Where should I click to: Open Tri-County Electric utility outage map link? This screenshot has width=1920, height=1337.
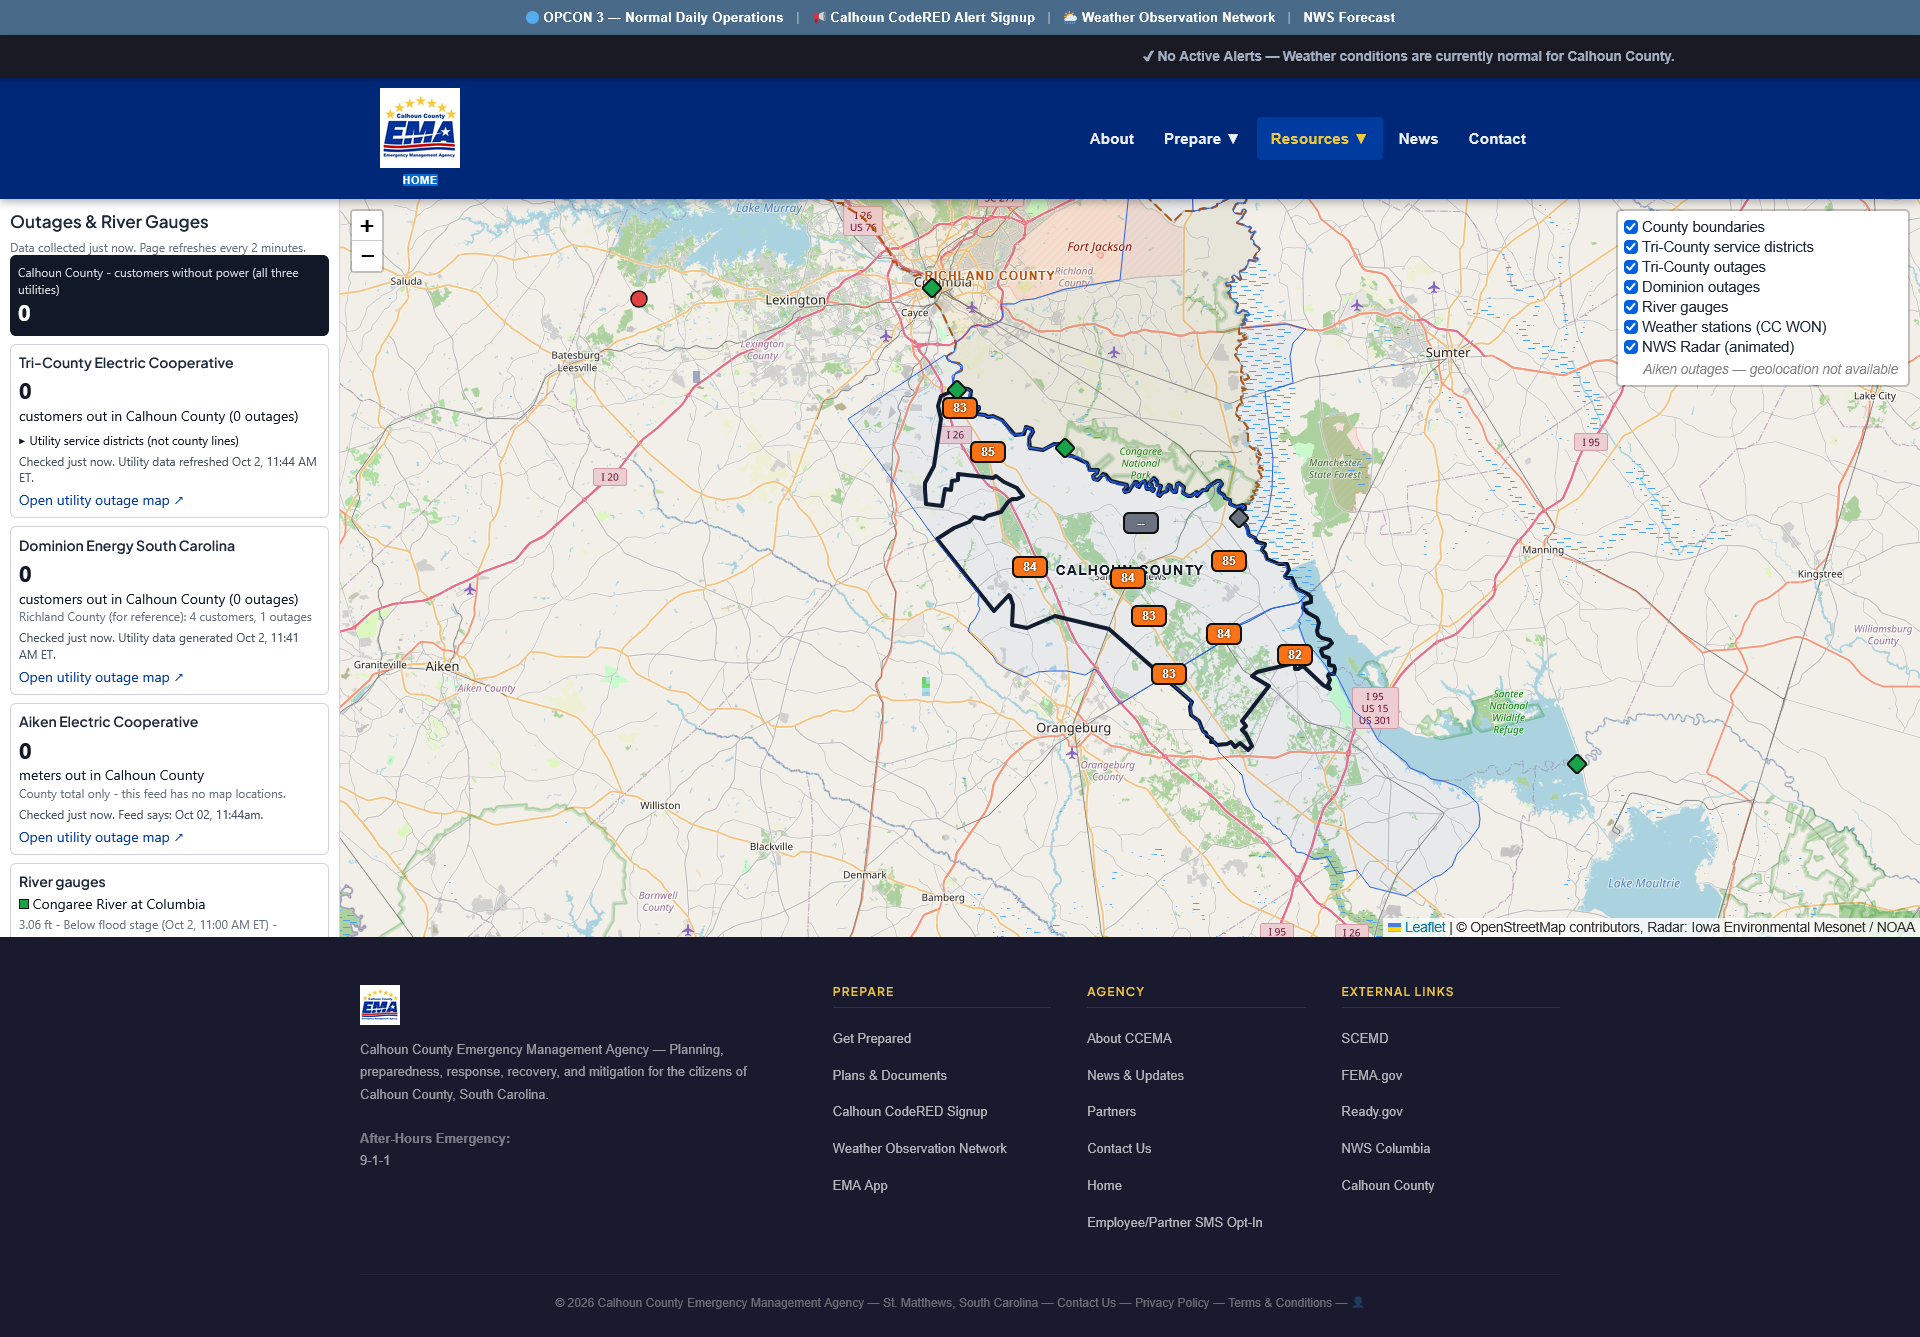point(101,500)
